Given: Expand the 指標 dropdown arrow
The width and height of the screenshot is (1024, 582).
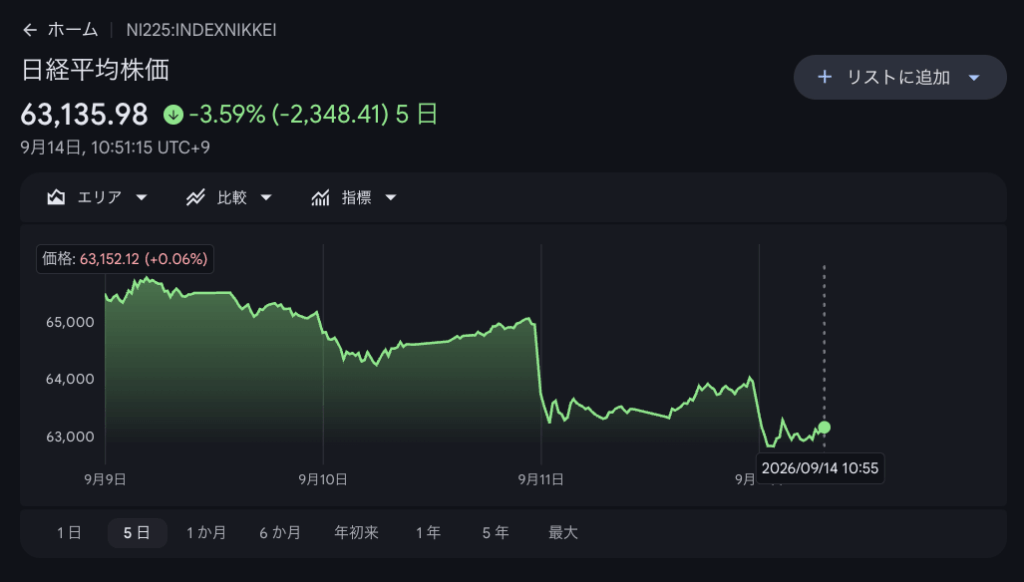Looking at the screenshot, I should (391, 197).
